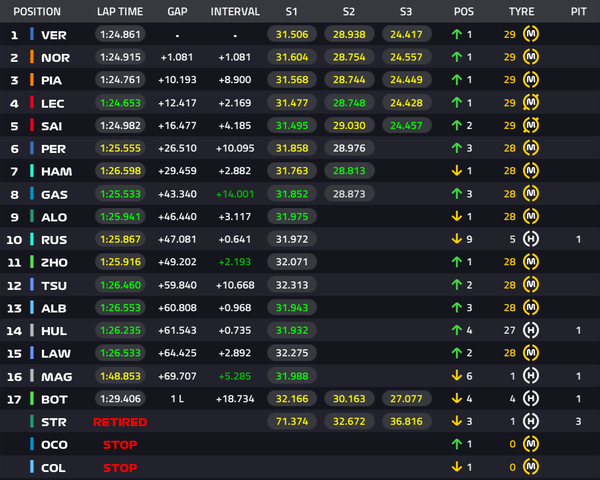Click the RETIRED status for STR
The image size is (600, 480).
pyautogui.click(x=120, y=422)
